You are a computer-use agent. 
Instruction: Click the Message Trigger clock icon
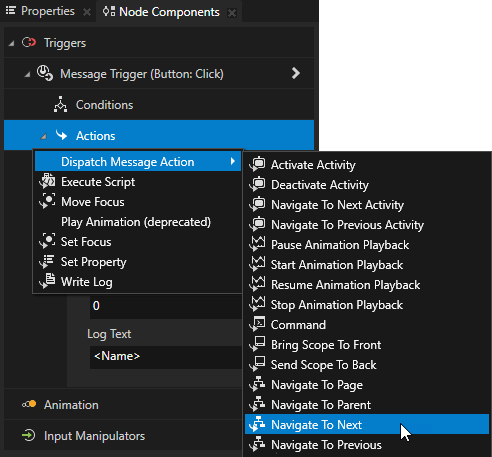(x=45, y=73)
